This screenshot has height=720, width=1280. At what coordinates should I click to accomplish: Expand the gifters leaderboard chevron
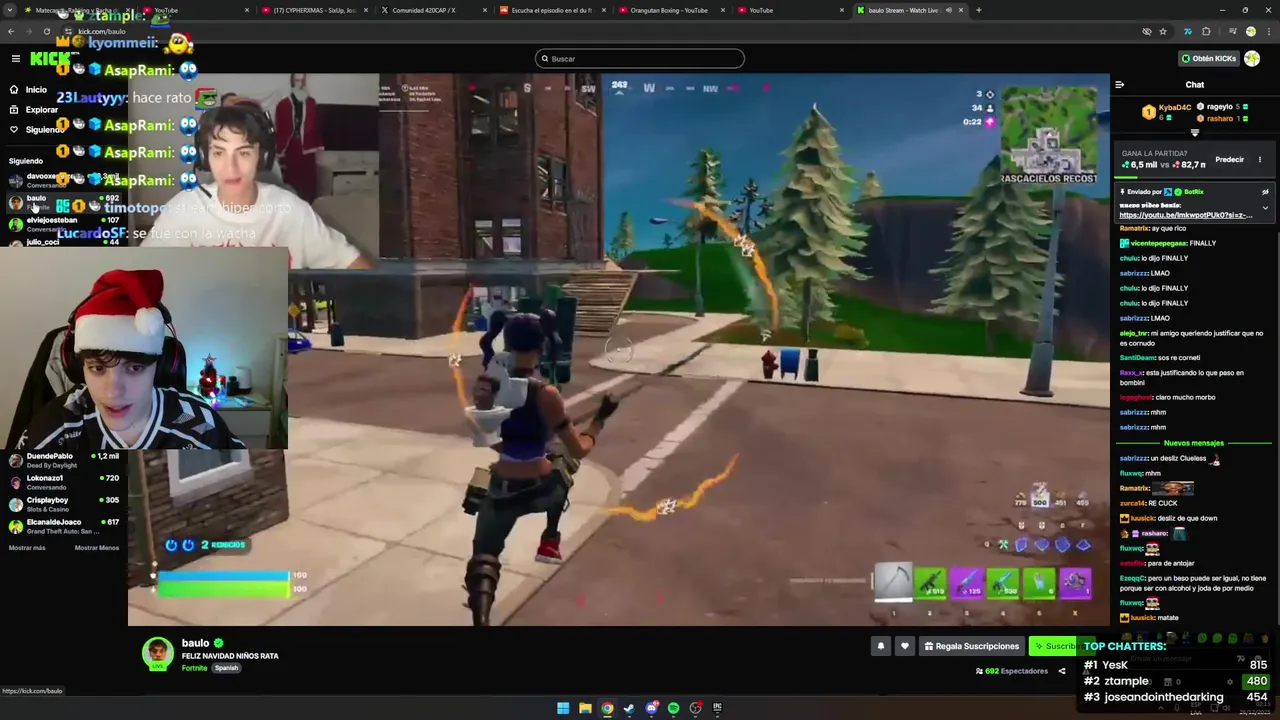coord(1194,132)
